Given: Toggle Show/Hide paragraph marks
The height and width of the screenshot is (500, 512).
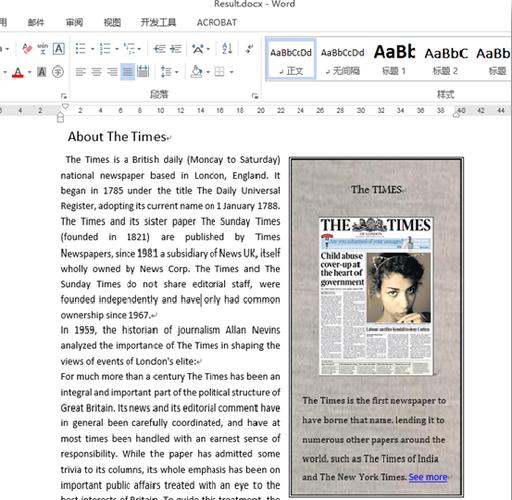Looking at the screenshot, I should tap(249, 49).
